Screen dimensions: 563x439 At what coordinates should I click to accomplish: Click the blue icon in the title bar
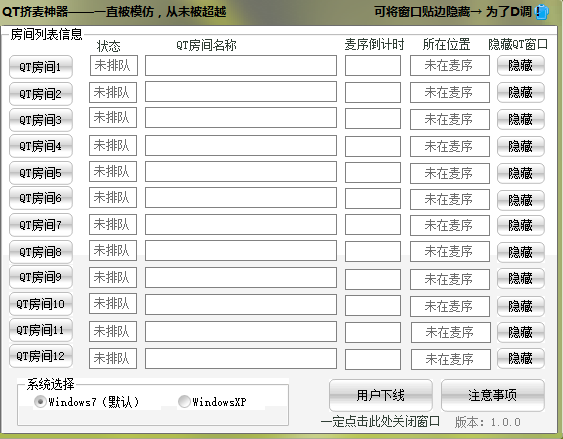541,12
